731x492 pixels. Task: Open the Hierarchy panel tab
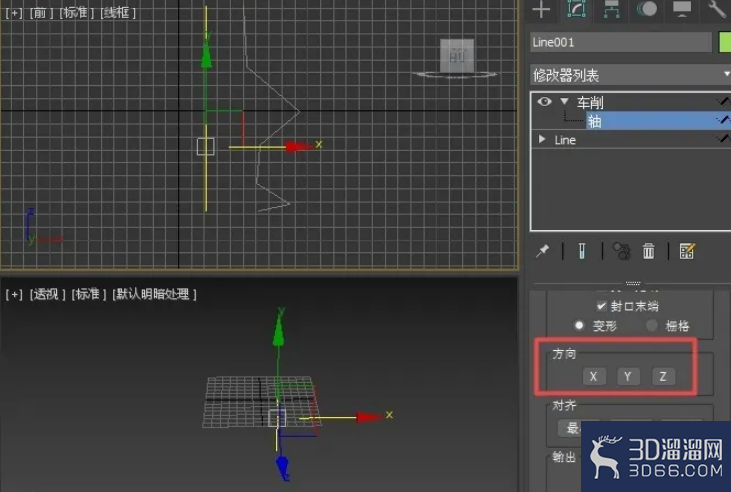(611, 9)
